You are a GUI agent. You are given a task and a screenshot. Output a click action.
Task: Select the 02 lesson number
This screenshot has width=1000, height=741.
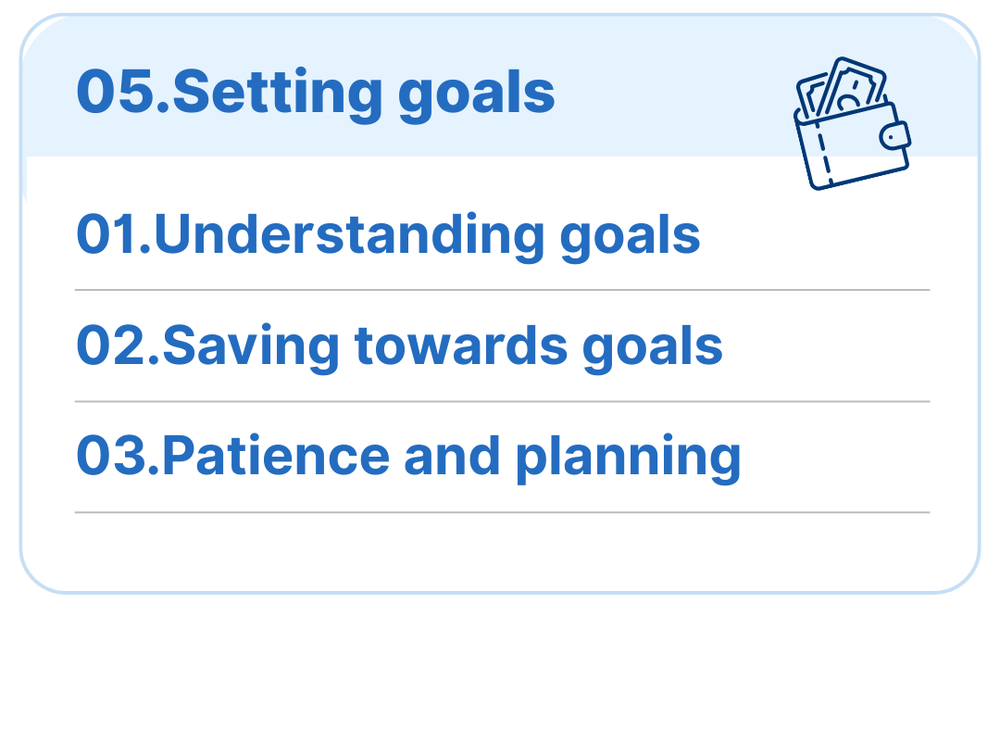click(x=111, y=346)
